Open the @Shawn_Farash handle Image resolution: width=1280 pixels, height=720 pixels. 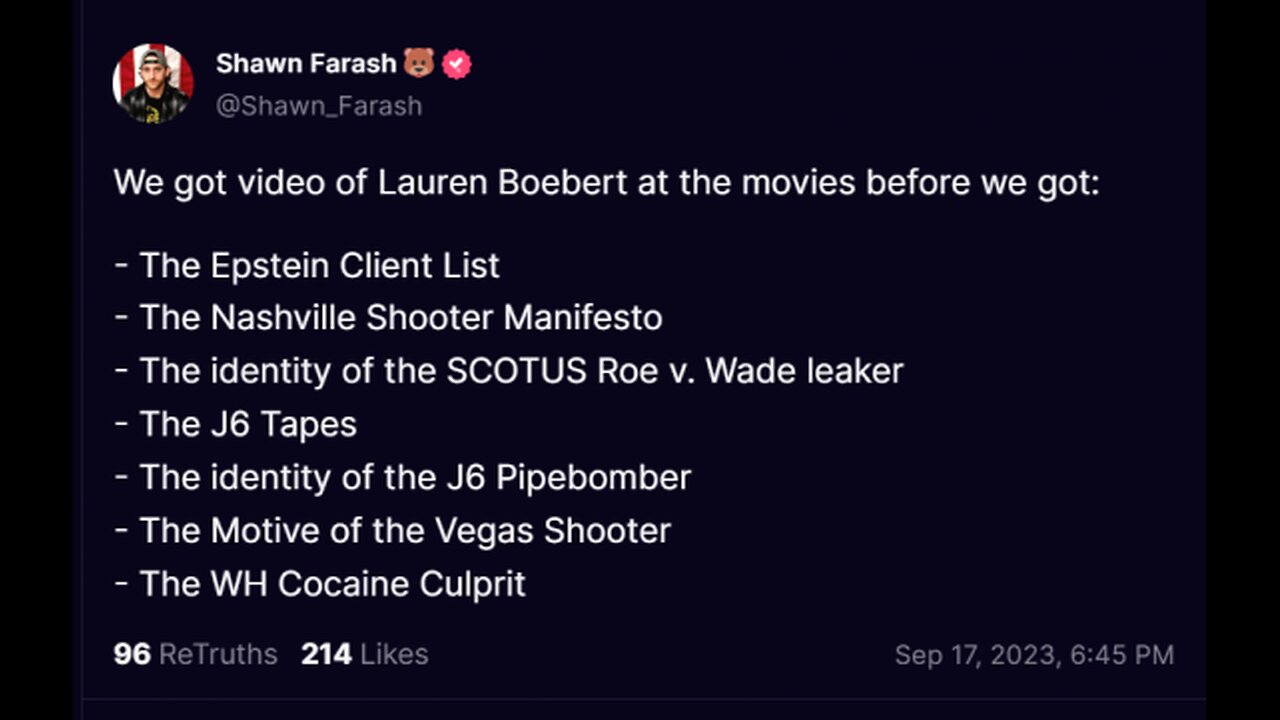(x=319, y=105)
